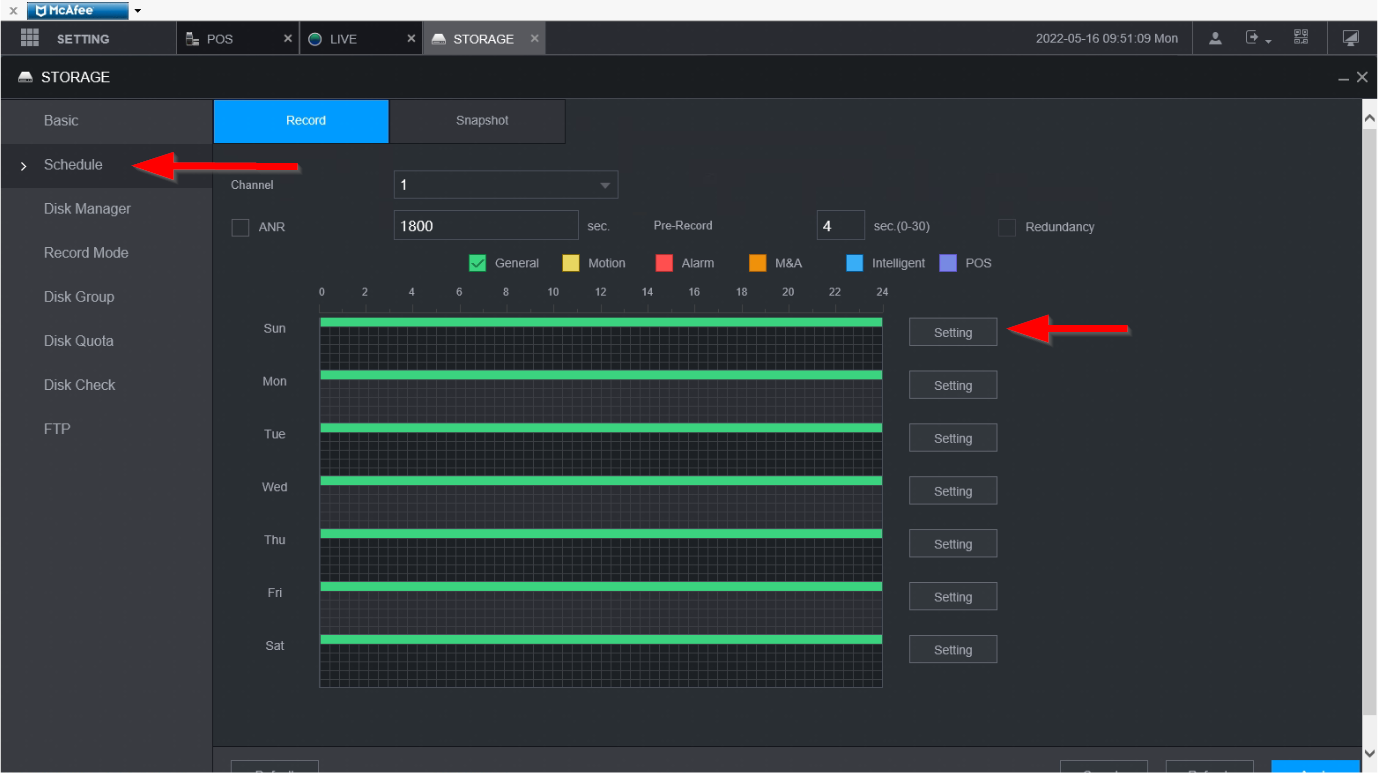Toggle the Redundancy checkbox
1378x773 pixels.
1007,227
